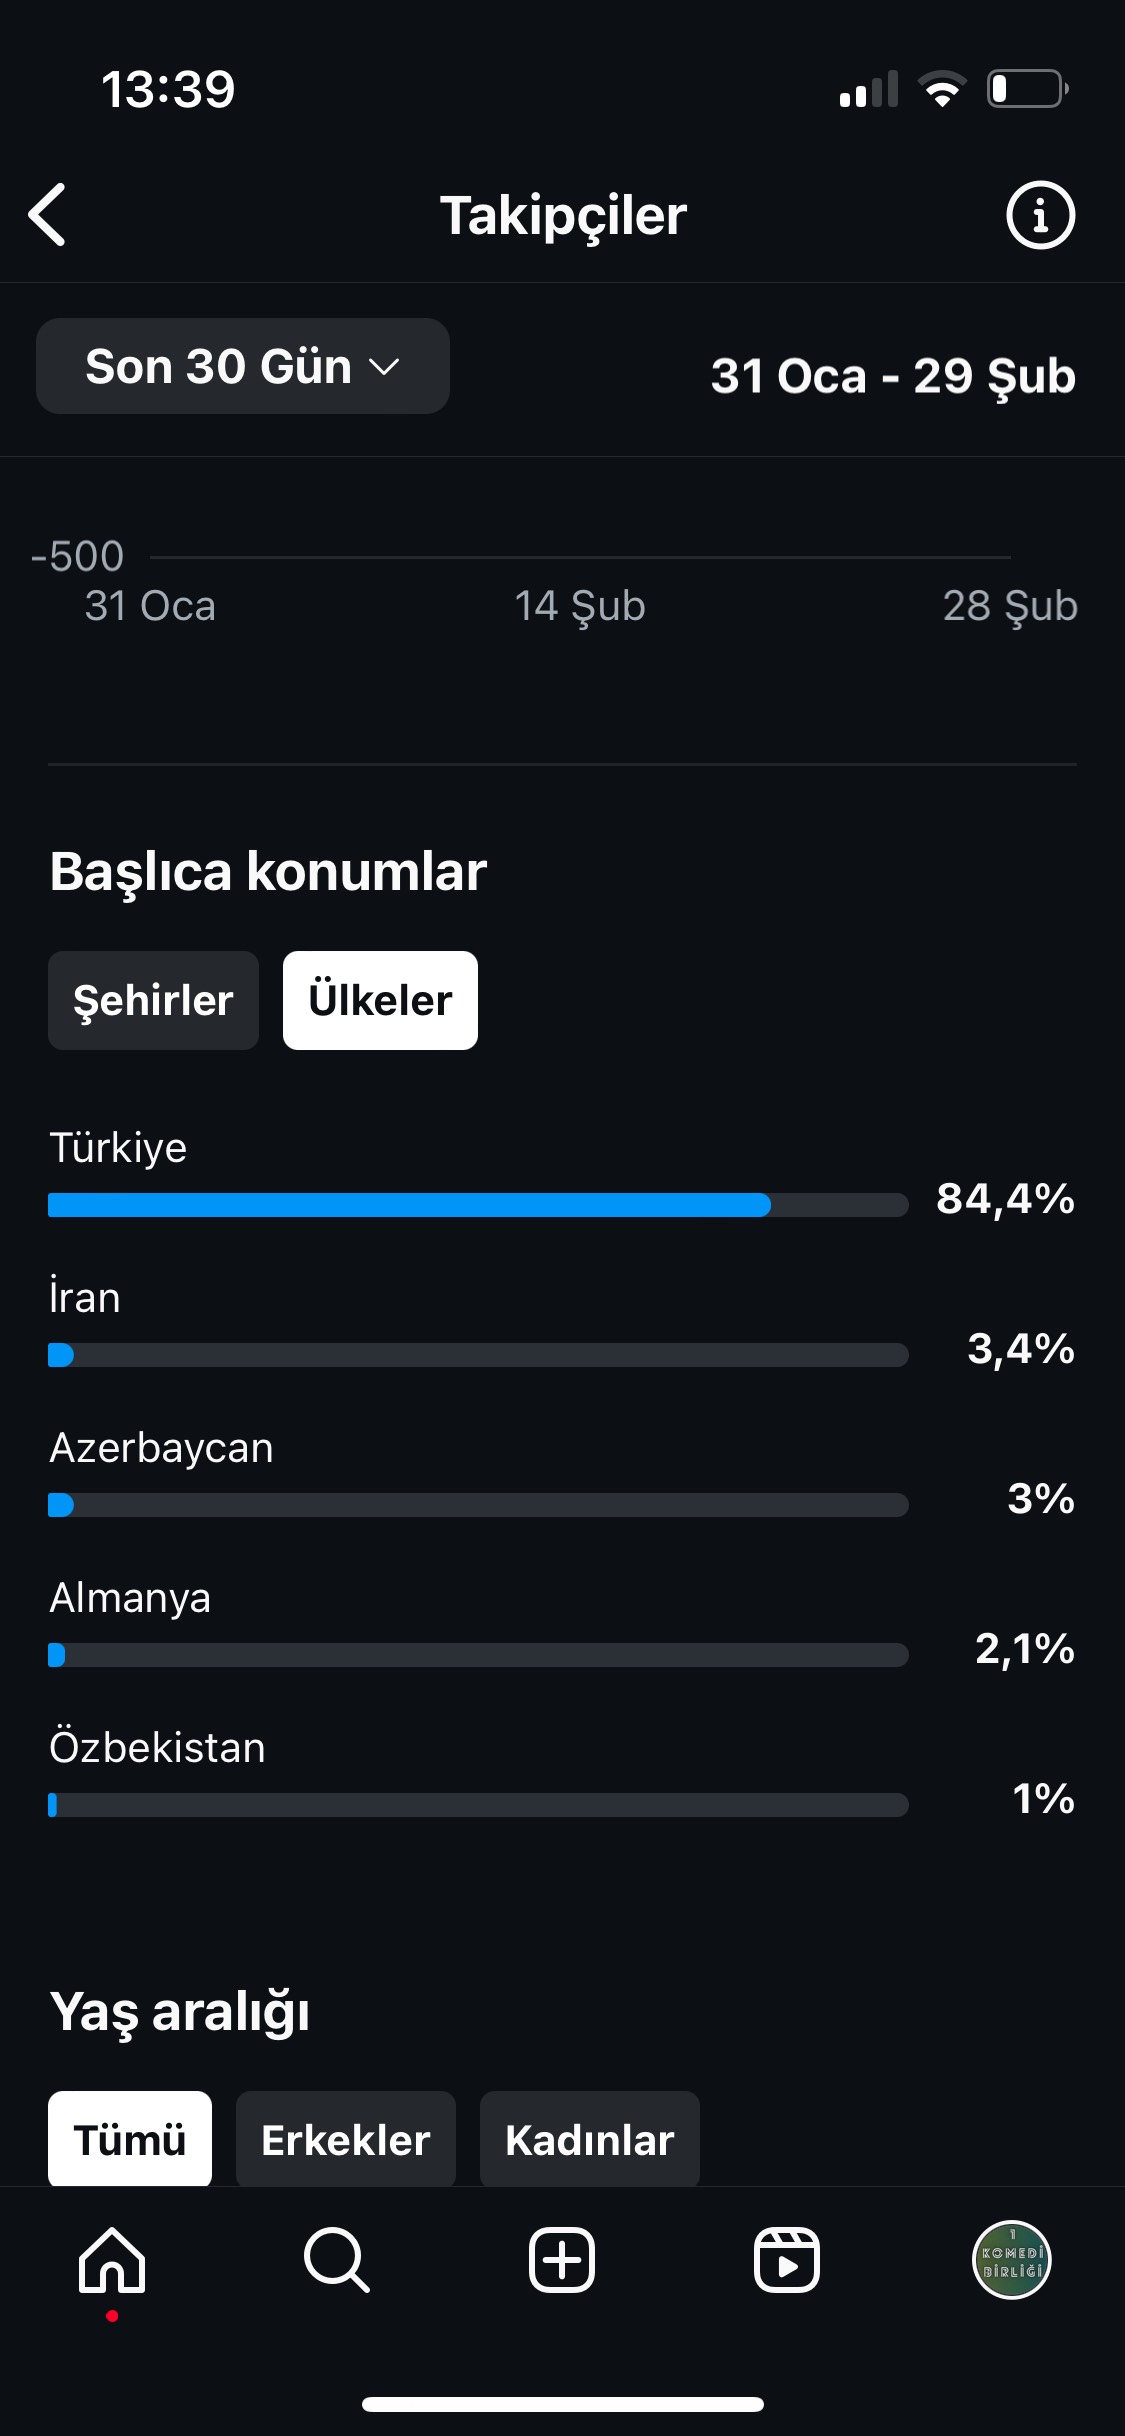The image size is (1125, 2436).
Task: Tap the Türkiye percentage bar
Action: click(x=478, y=1205)
